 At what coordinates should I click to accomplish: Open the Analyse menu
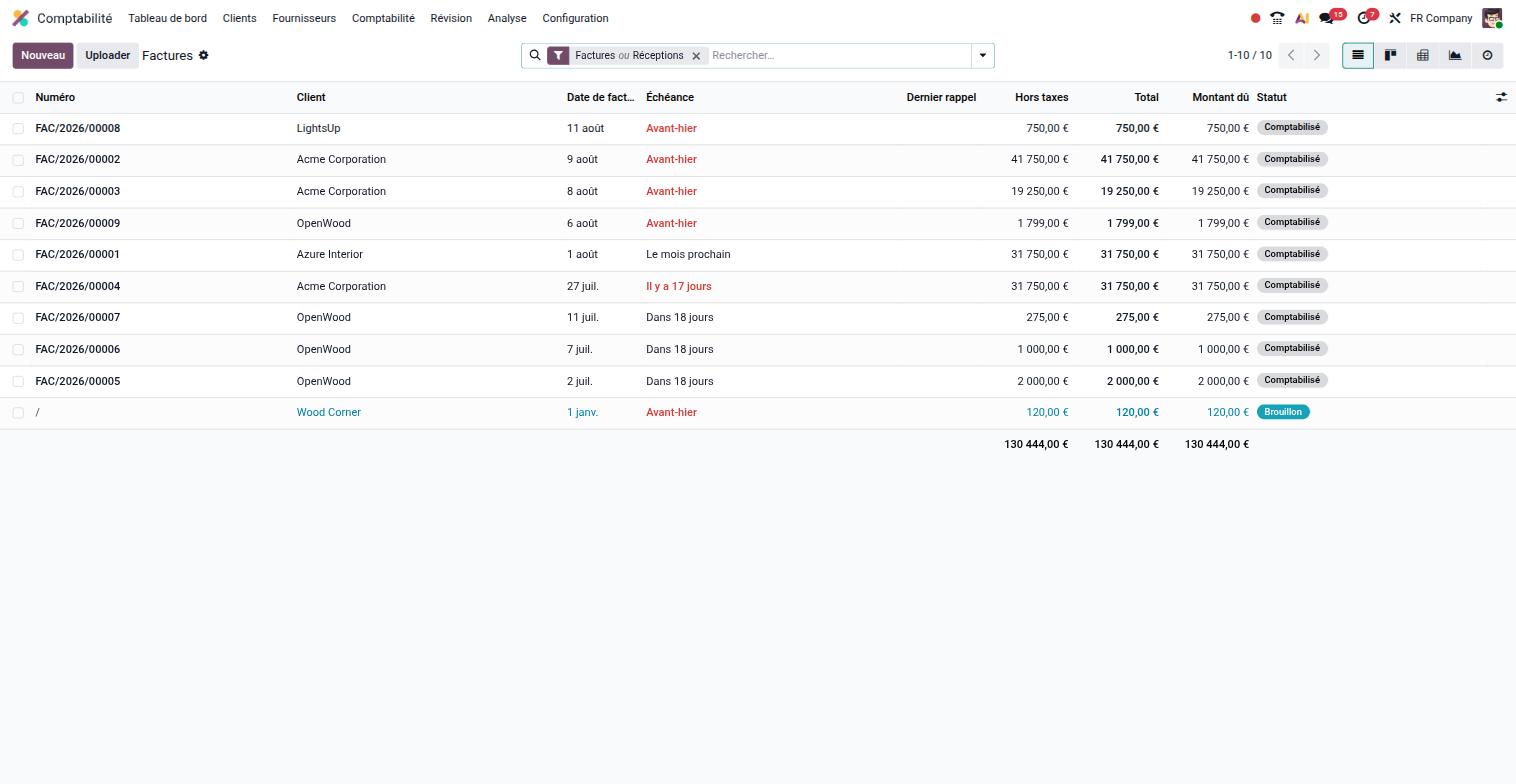tap(507, 18)
